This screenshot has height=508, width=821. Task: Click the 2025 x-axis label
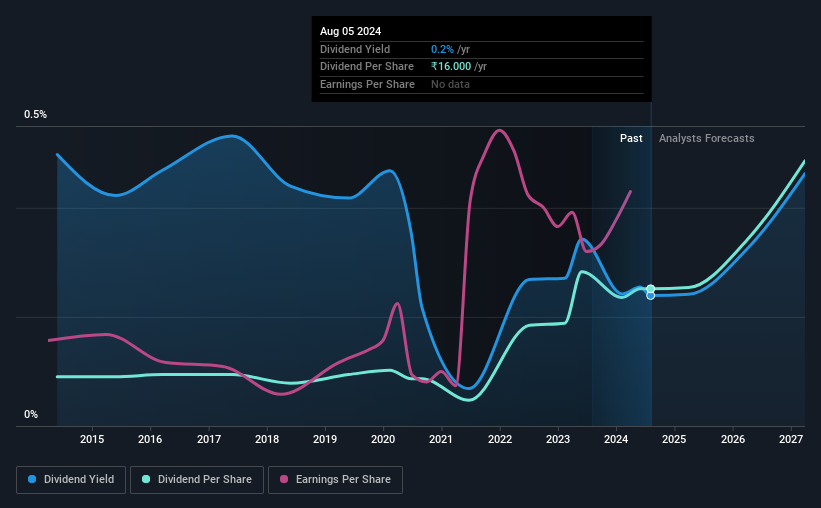674,439
